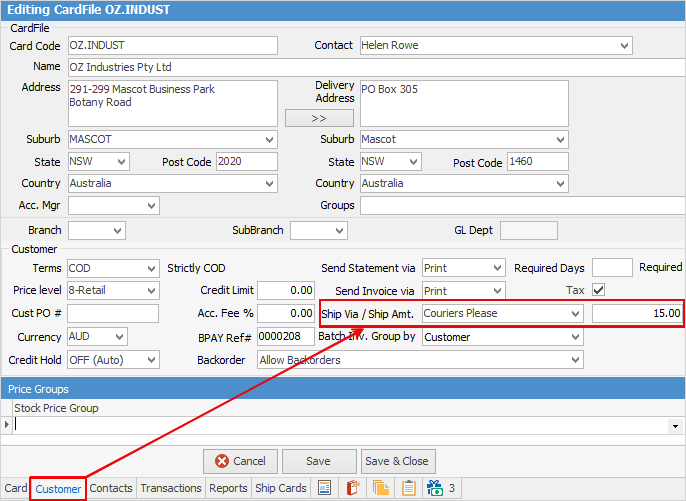The image size is (686, 501).
Task: Click the Address text box
Action: click(173, 103)
